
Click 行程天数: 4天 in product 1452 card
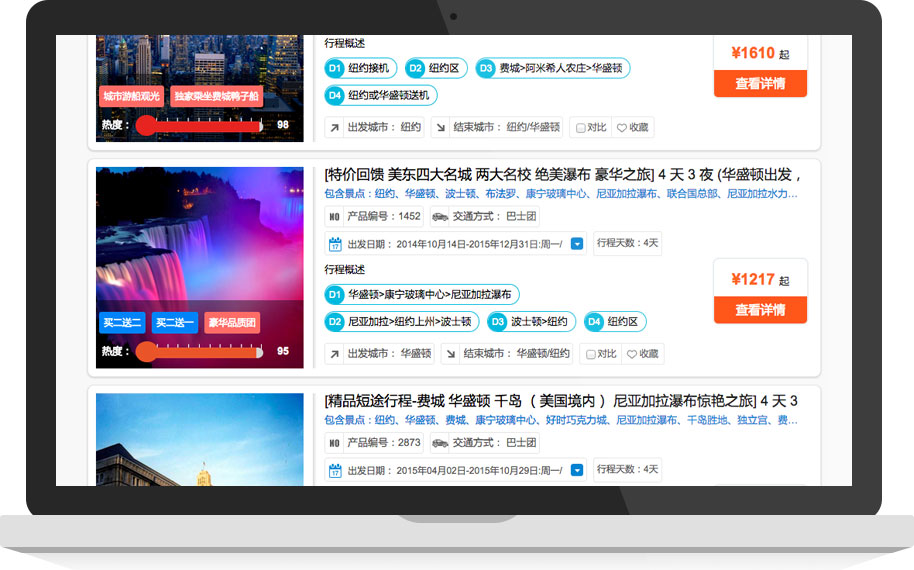[x=627, y=243]
